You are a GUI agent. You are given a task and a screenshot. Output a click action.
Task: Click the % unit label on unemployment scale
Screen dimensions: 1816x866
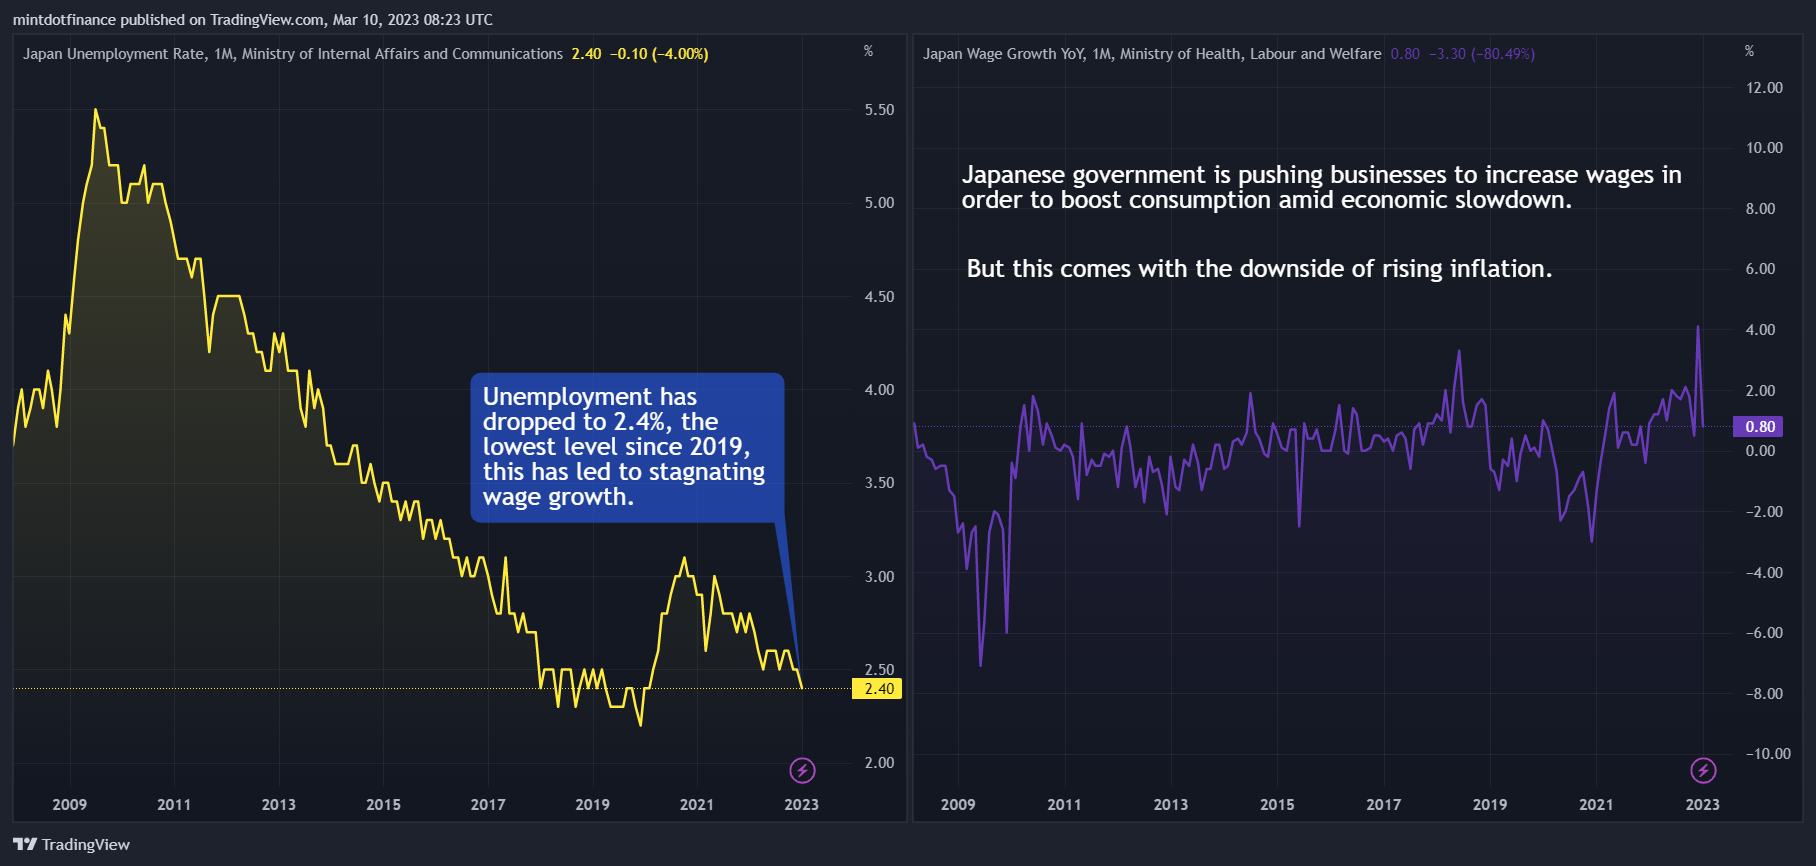pos(868,51)
